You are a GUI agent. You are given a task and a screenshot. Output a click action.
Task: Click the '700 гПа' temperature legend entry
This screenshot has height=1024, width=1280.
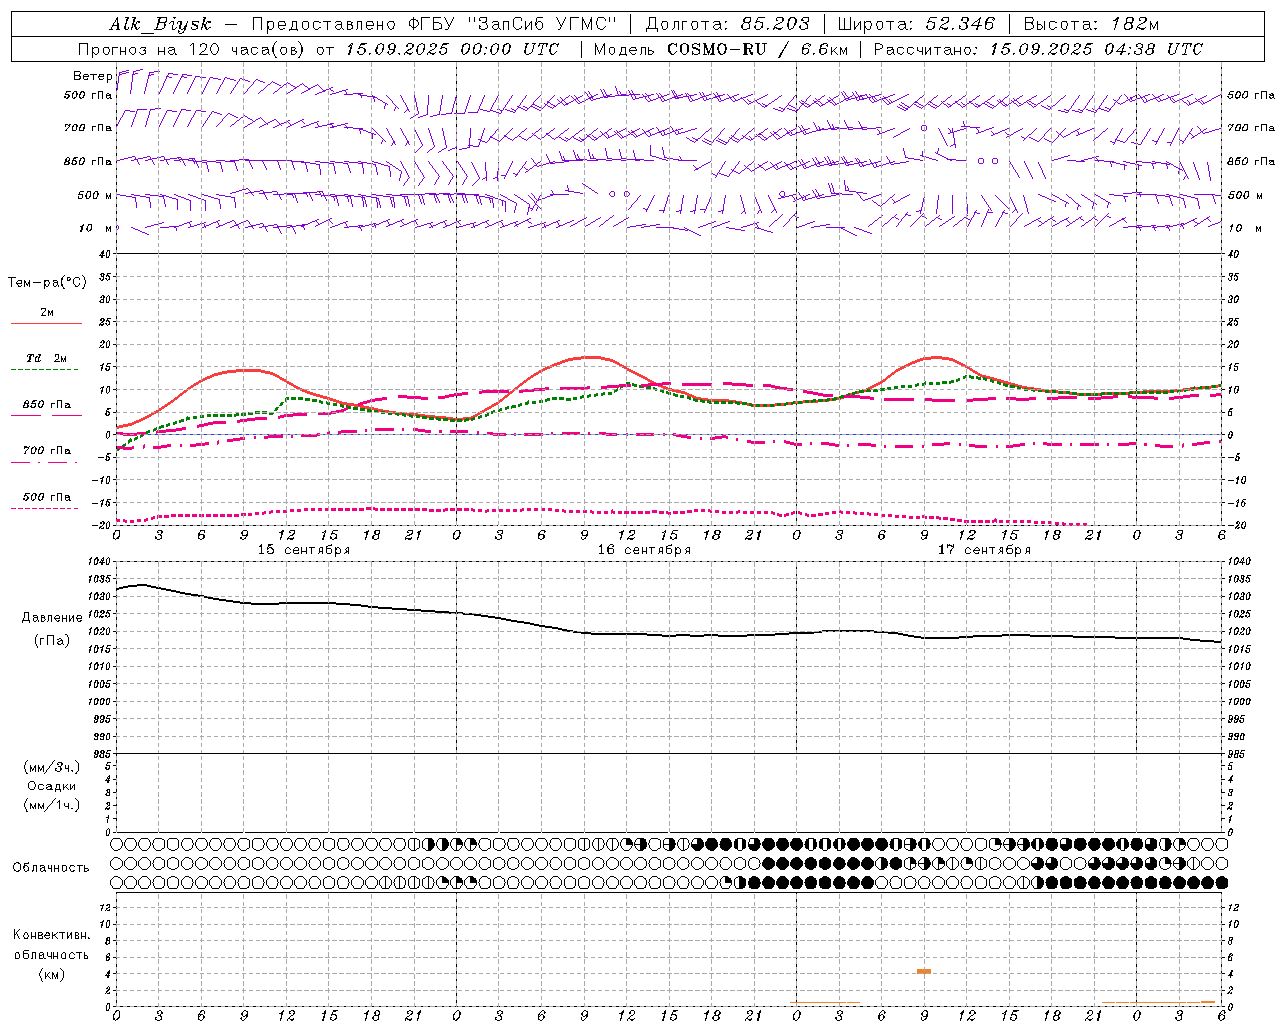[x=47, y=451]
